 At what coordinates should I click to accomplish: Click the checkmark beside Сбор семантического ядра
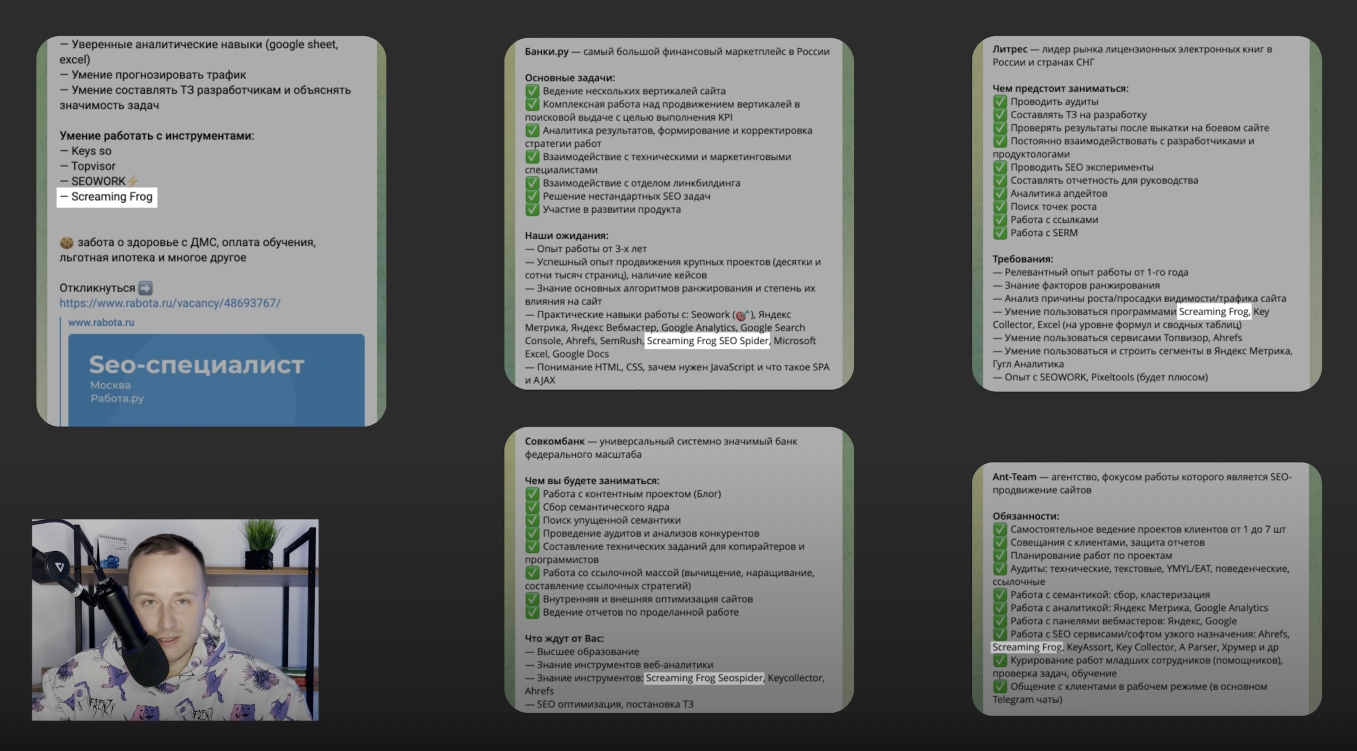(532, 507)
